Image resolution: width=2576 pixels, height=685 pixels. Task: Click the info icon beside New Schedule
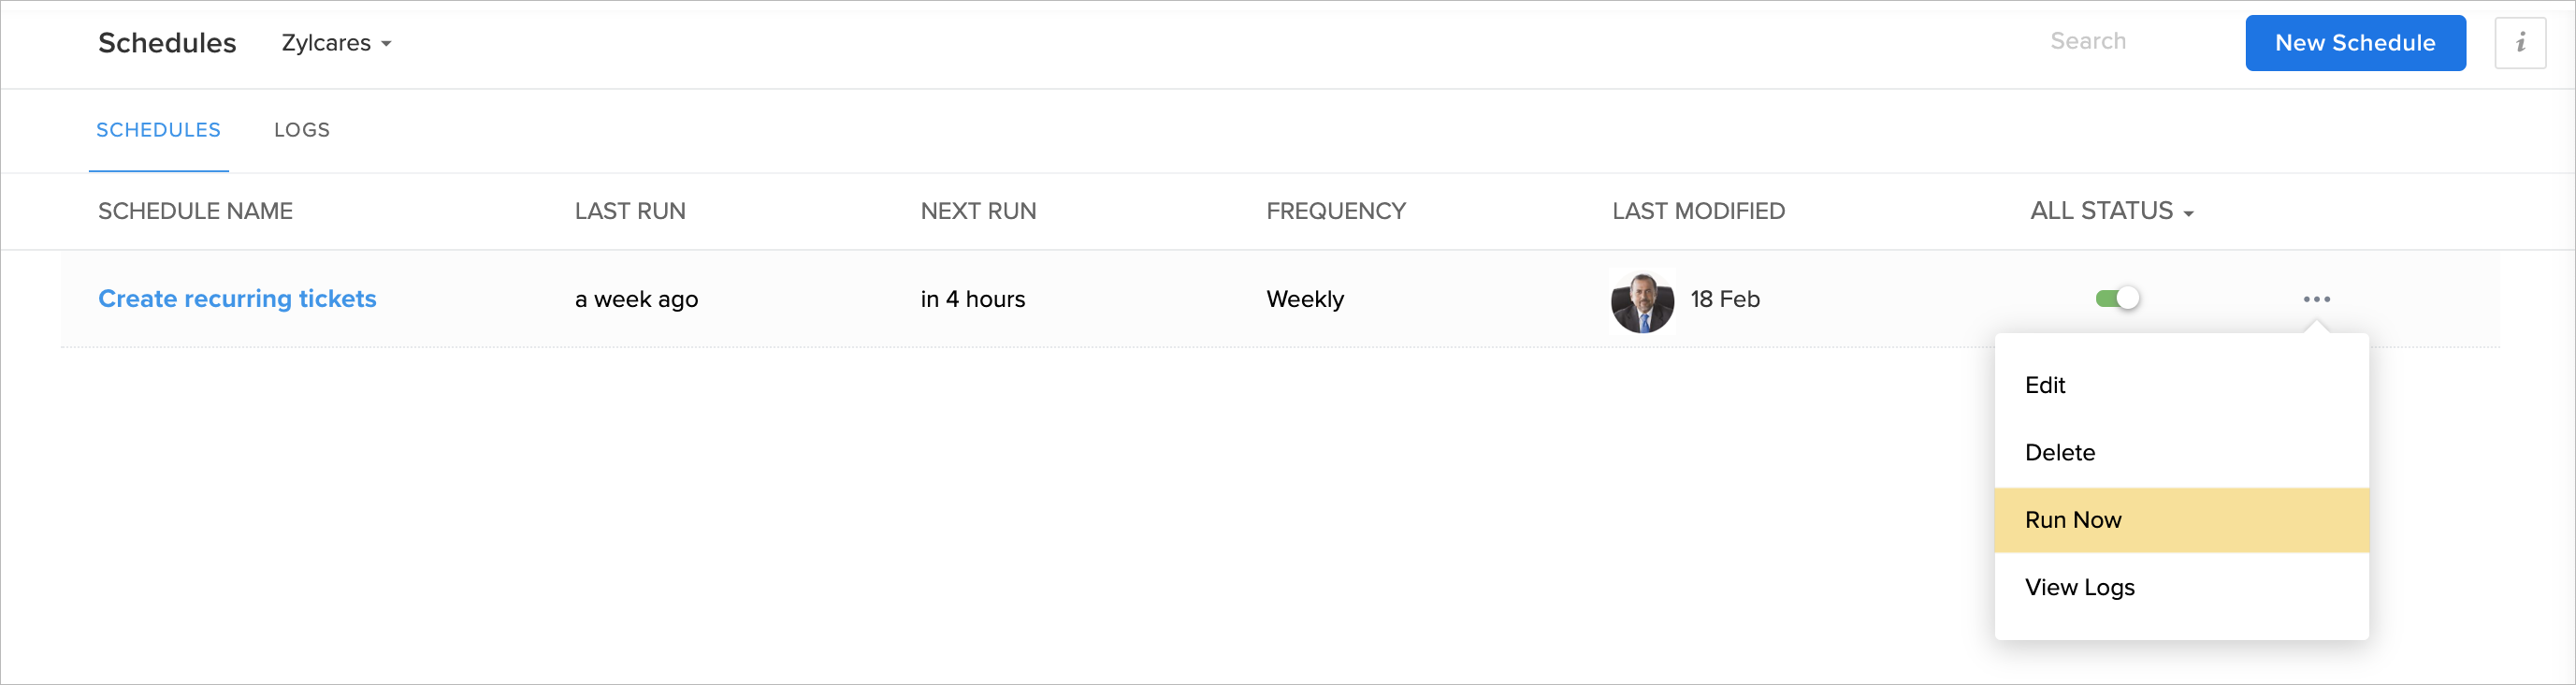coord(2519,43)
